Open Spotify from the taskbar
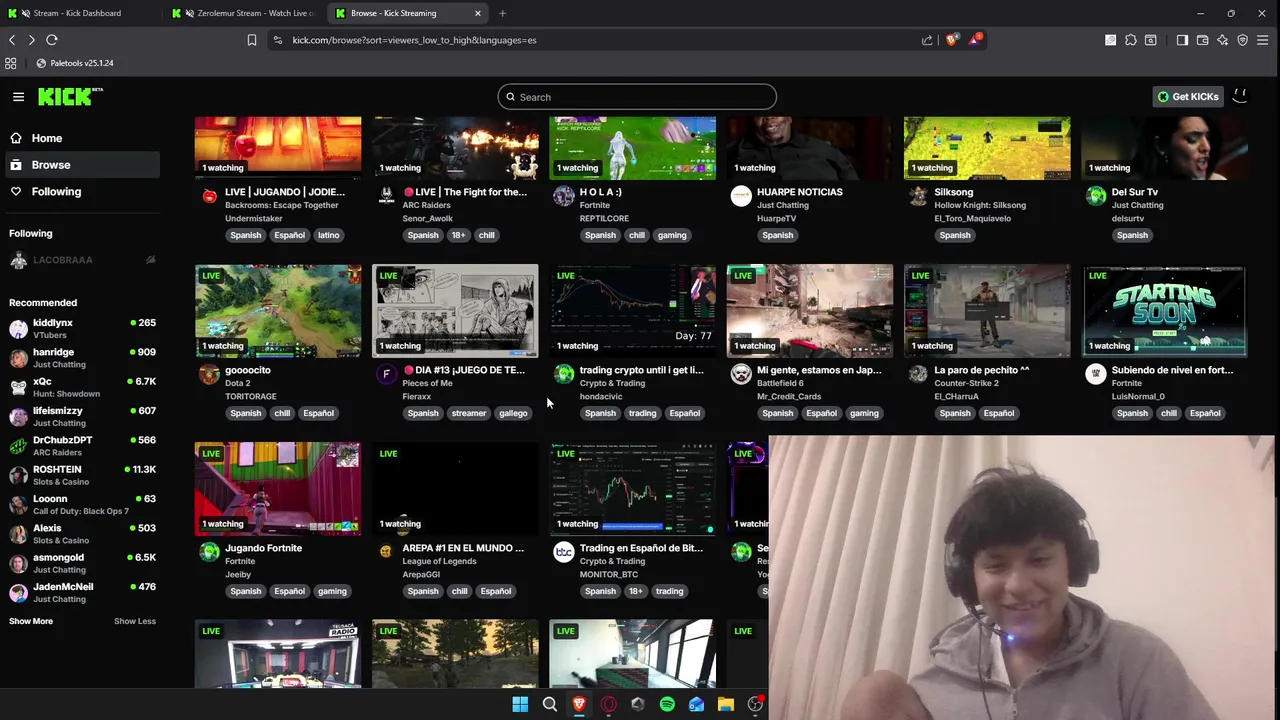This screenshot has width=1280, height=720. [667, 705]
